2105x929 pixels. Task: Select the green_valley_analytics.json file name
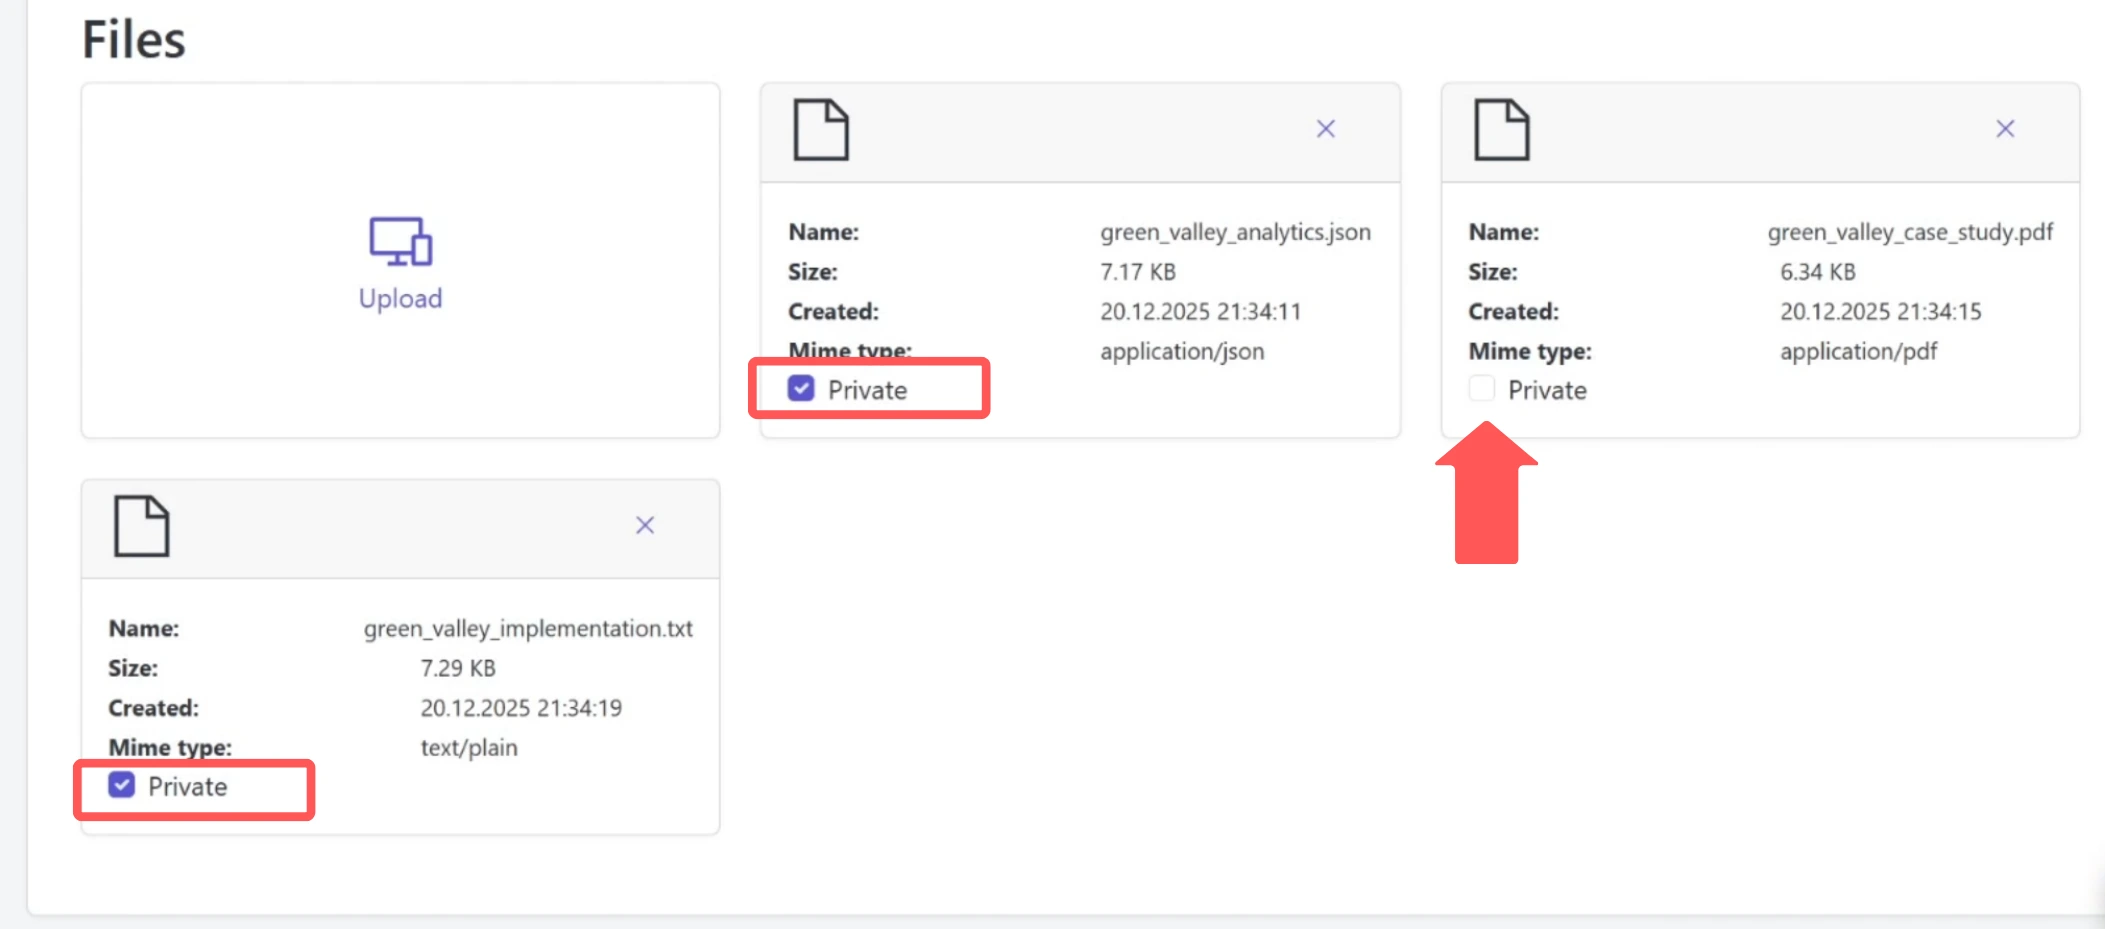[x=1236, y=231]
